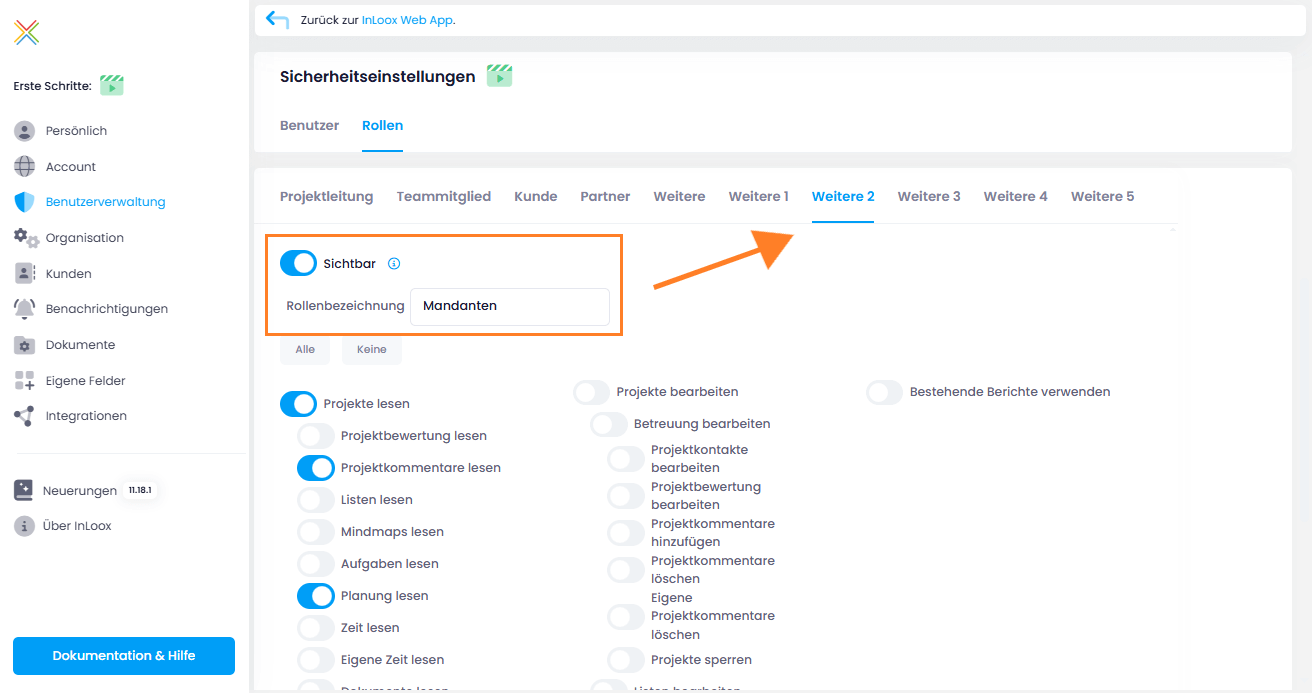1312x693 pixels.
Task: Open Benachrichtigungen in the sidebar
Action: (x=107, y=309)
